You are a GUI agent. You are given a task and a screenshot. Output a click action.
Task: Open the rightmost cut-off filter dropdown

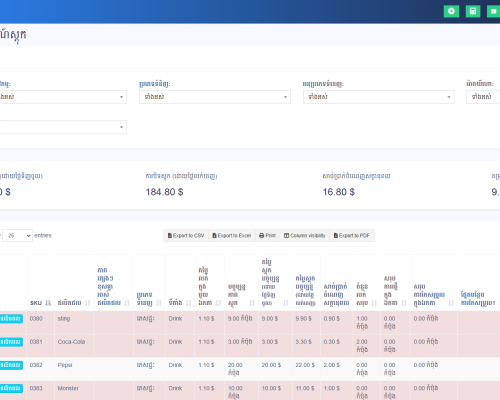click(483, 97)
